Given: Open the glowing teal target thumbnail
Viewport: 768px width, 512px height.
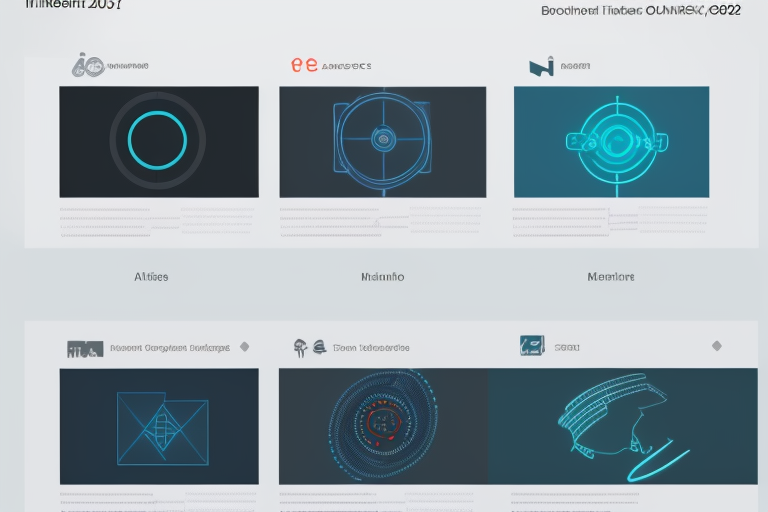Looking at the screenshot, I should 611,141.
